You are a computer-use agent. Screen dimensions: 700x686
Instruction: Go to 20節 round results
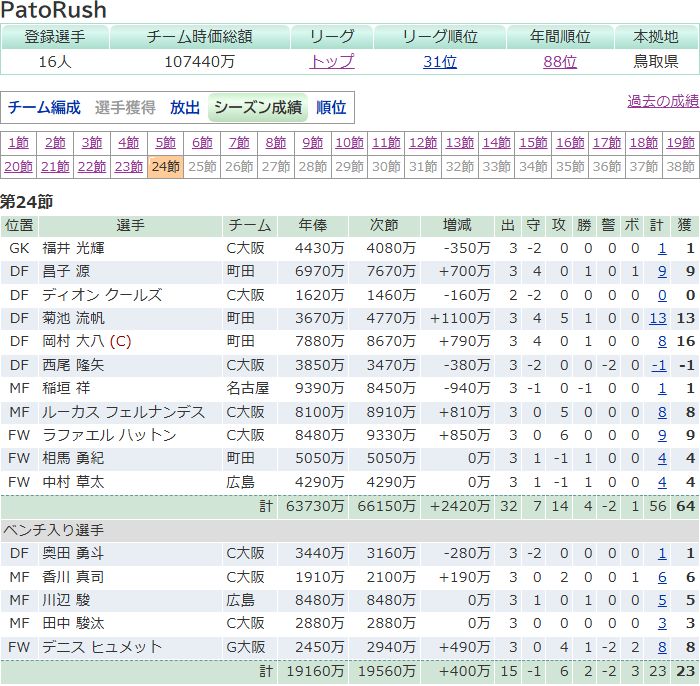coord(18,166)
